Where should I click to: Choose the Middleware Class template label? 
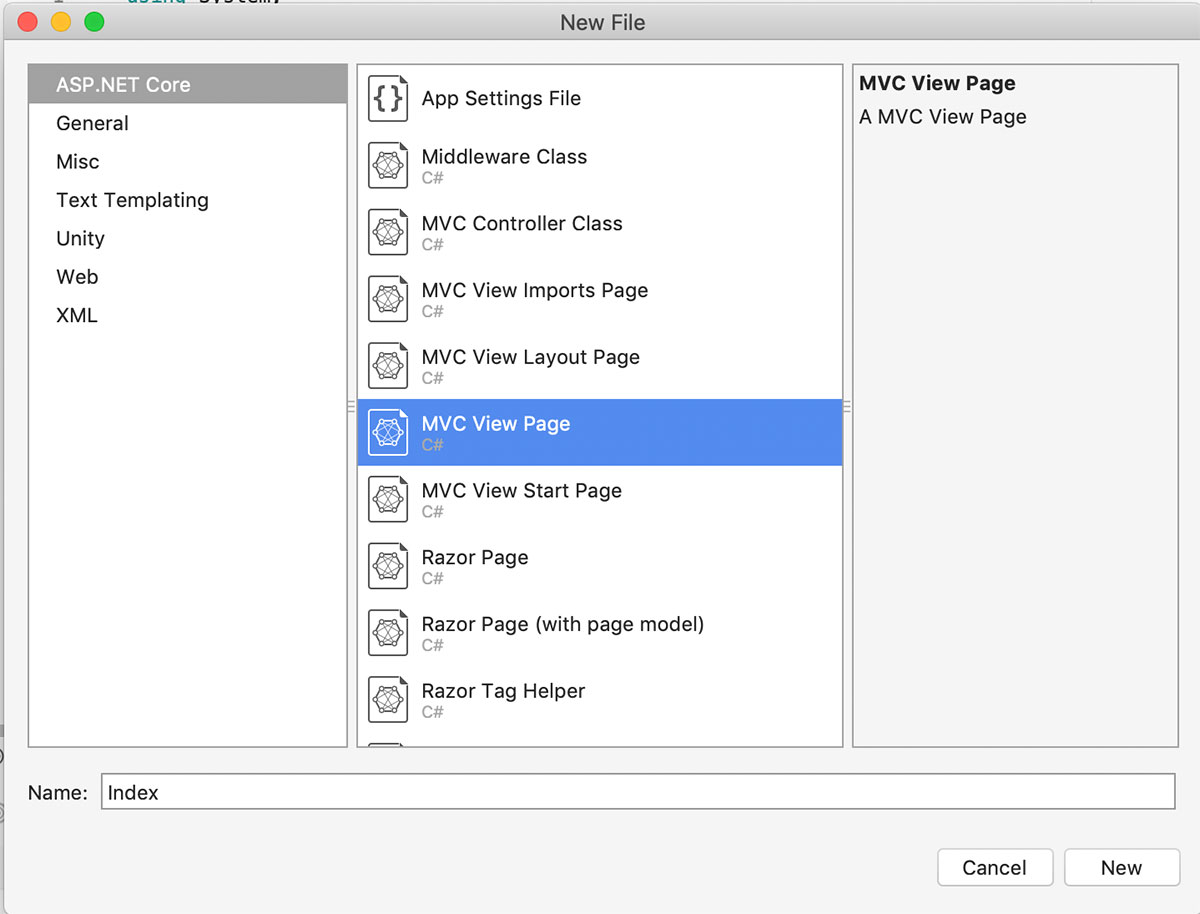[x=504, y=156]
